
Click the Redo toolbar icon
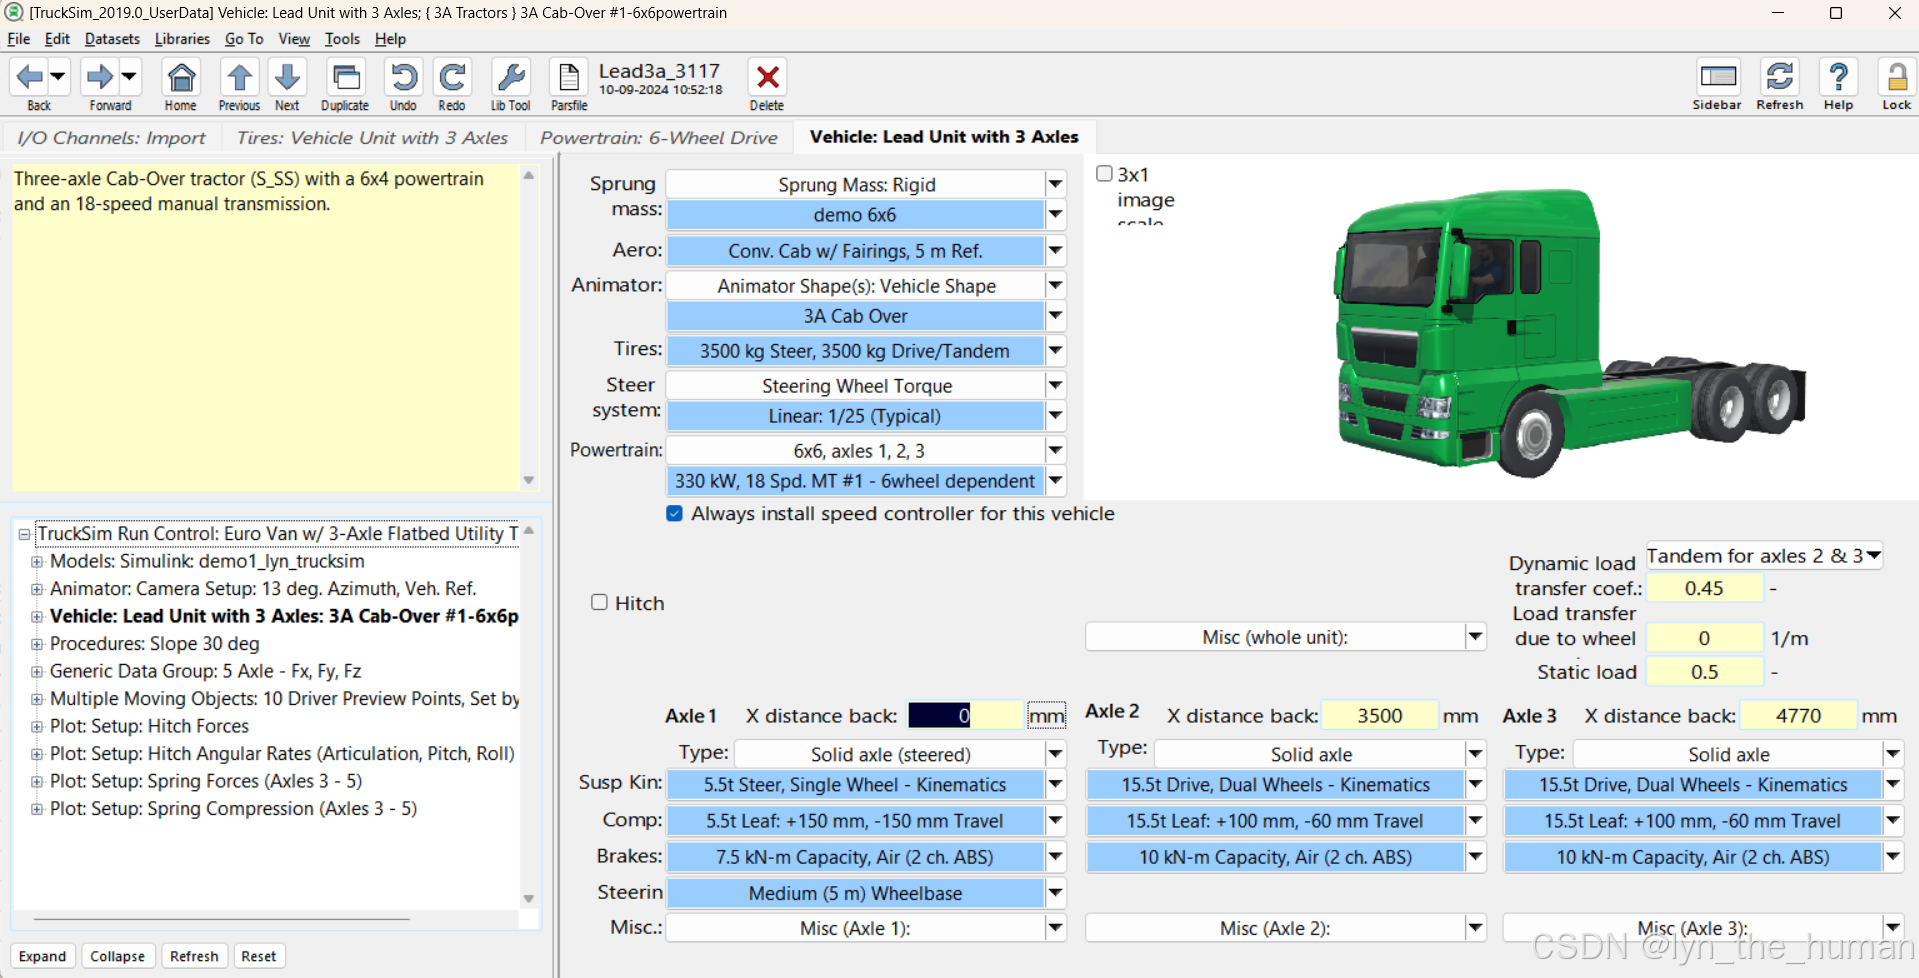click(452, 77)
